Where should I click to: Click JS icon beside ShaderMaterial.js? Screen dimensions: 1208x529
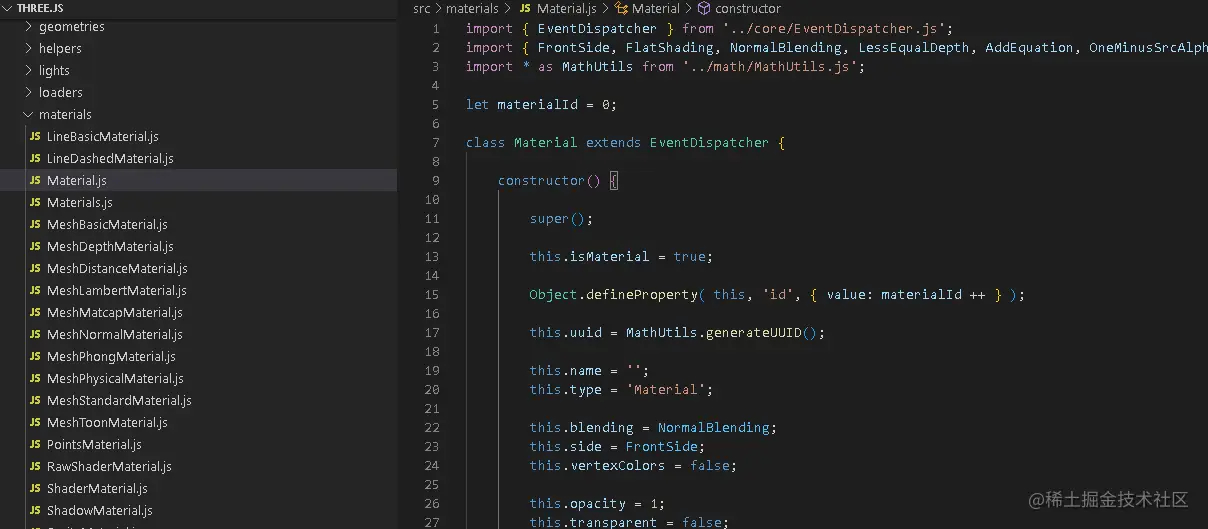(35, 488)
